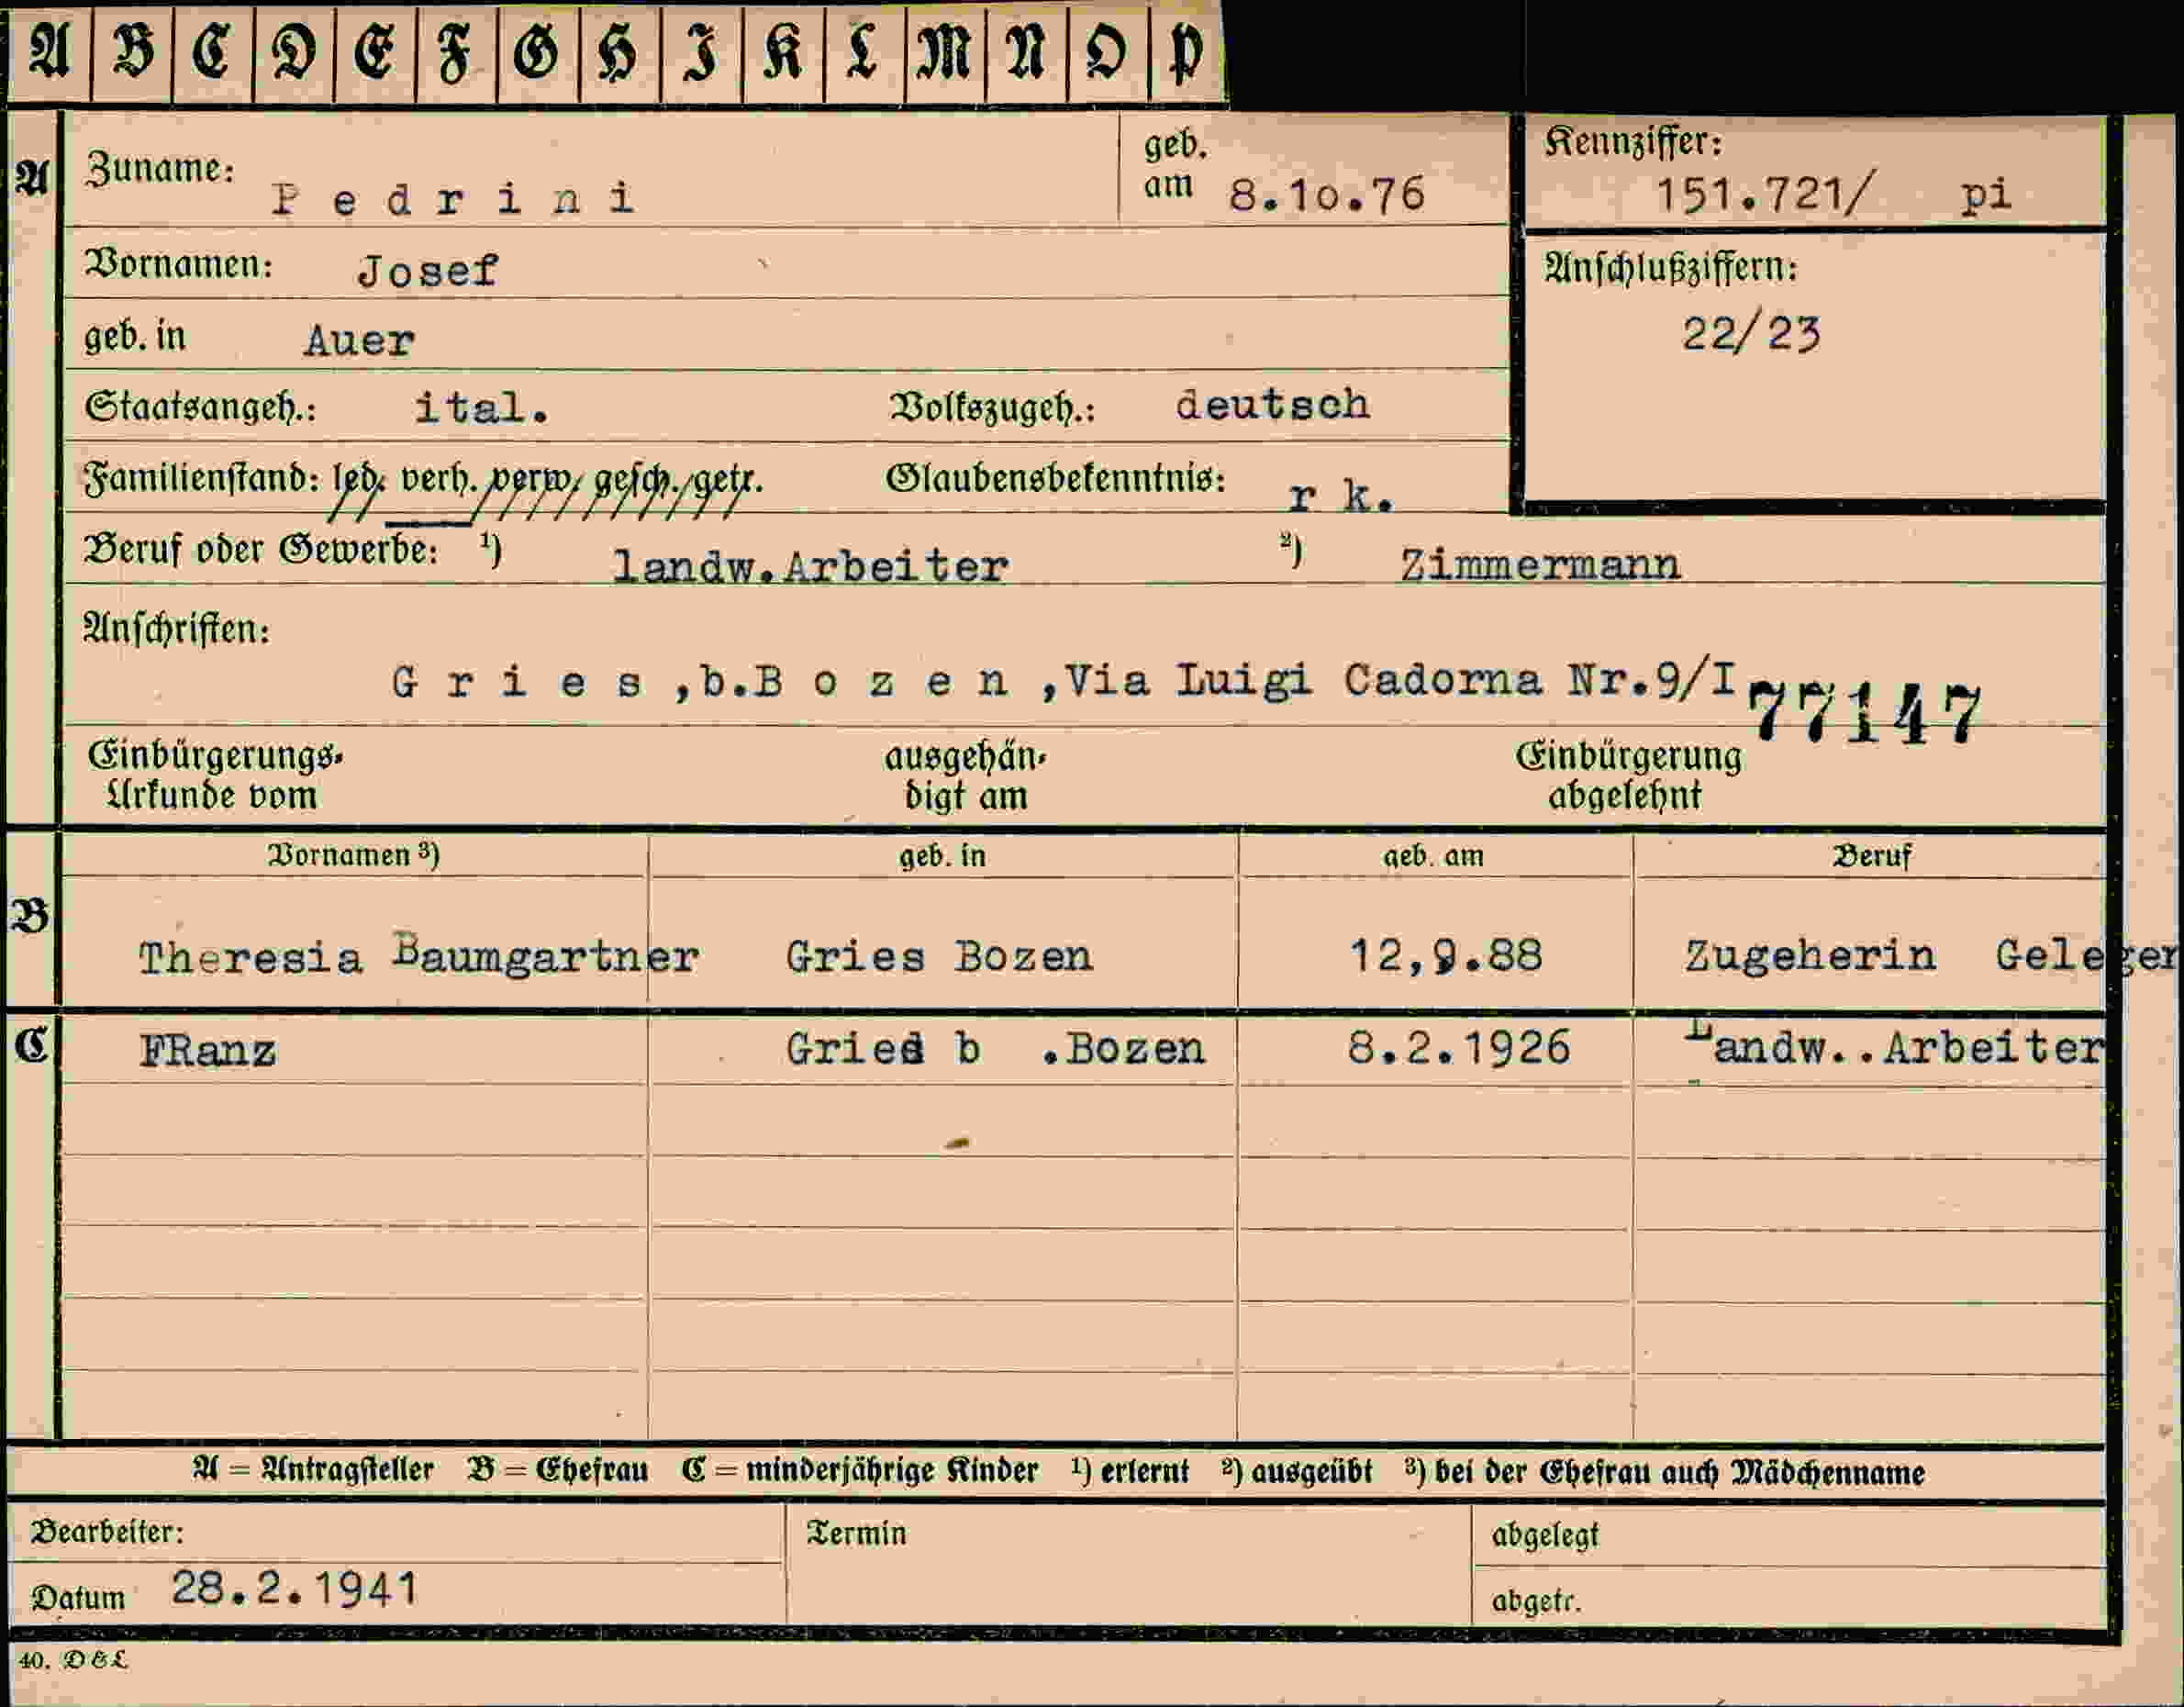Select the index tab letter M
The height and width of the screenshot is (1707, 2184).
tap(946, 52)
